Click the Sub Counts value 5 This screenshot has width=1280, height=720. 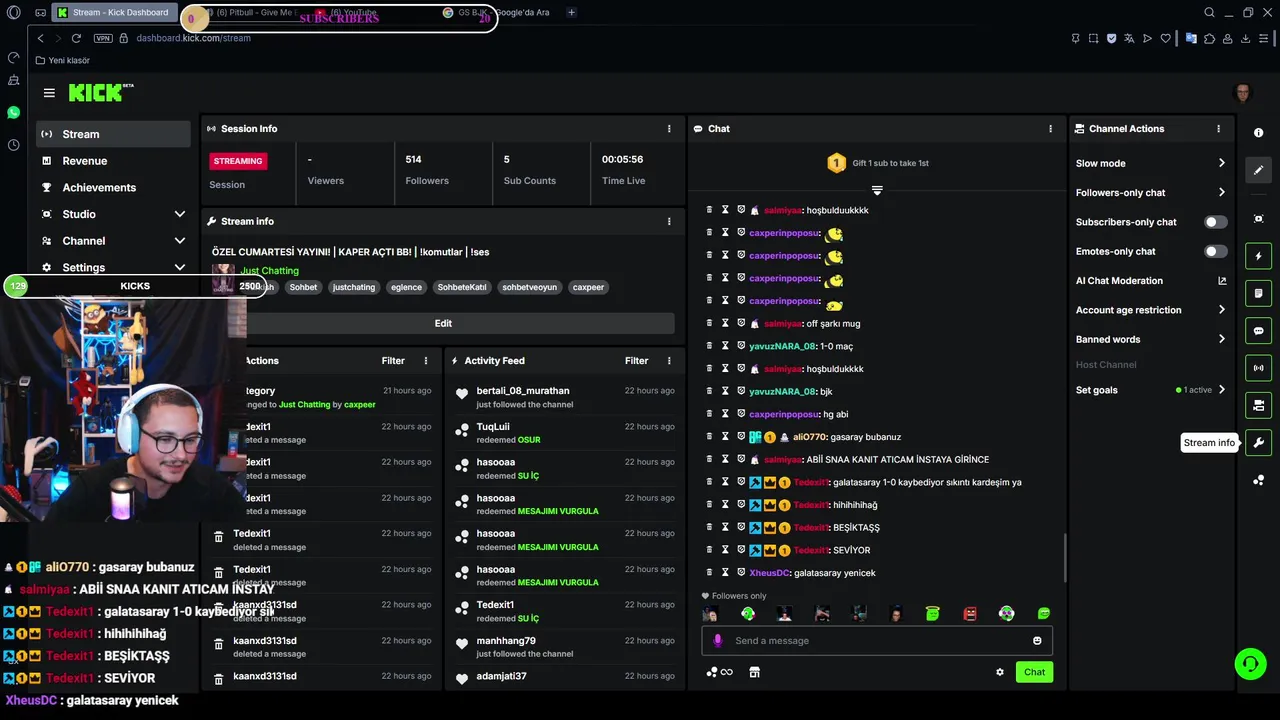pos(507,159)
